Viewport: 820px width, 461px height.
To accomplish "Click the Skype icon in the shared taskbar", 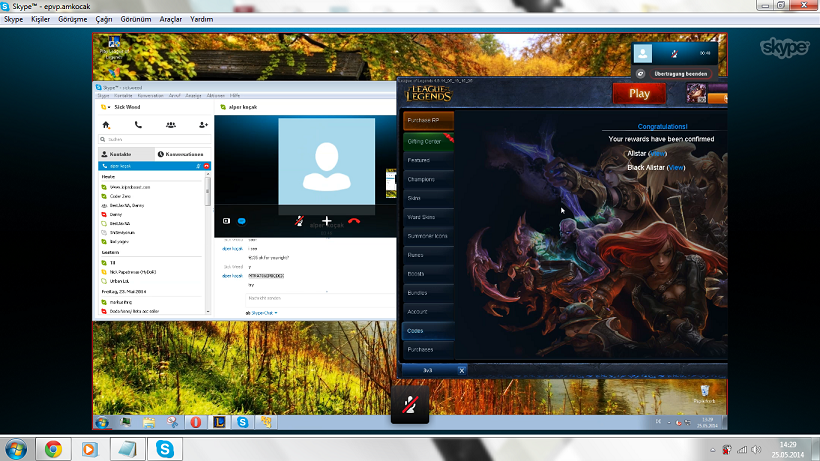I will coord(243,422).
